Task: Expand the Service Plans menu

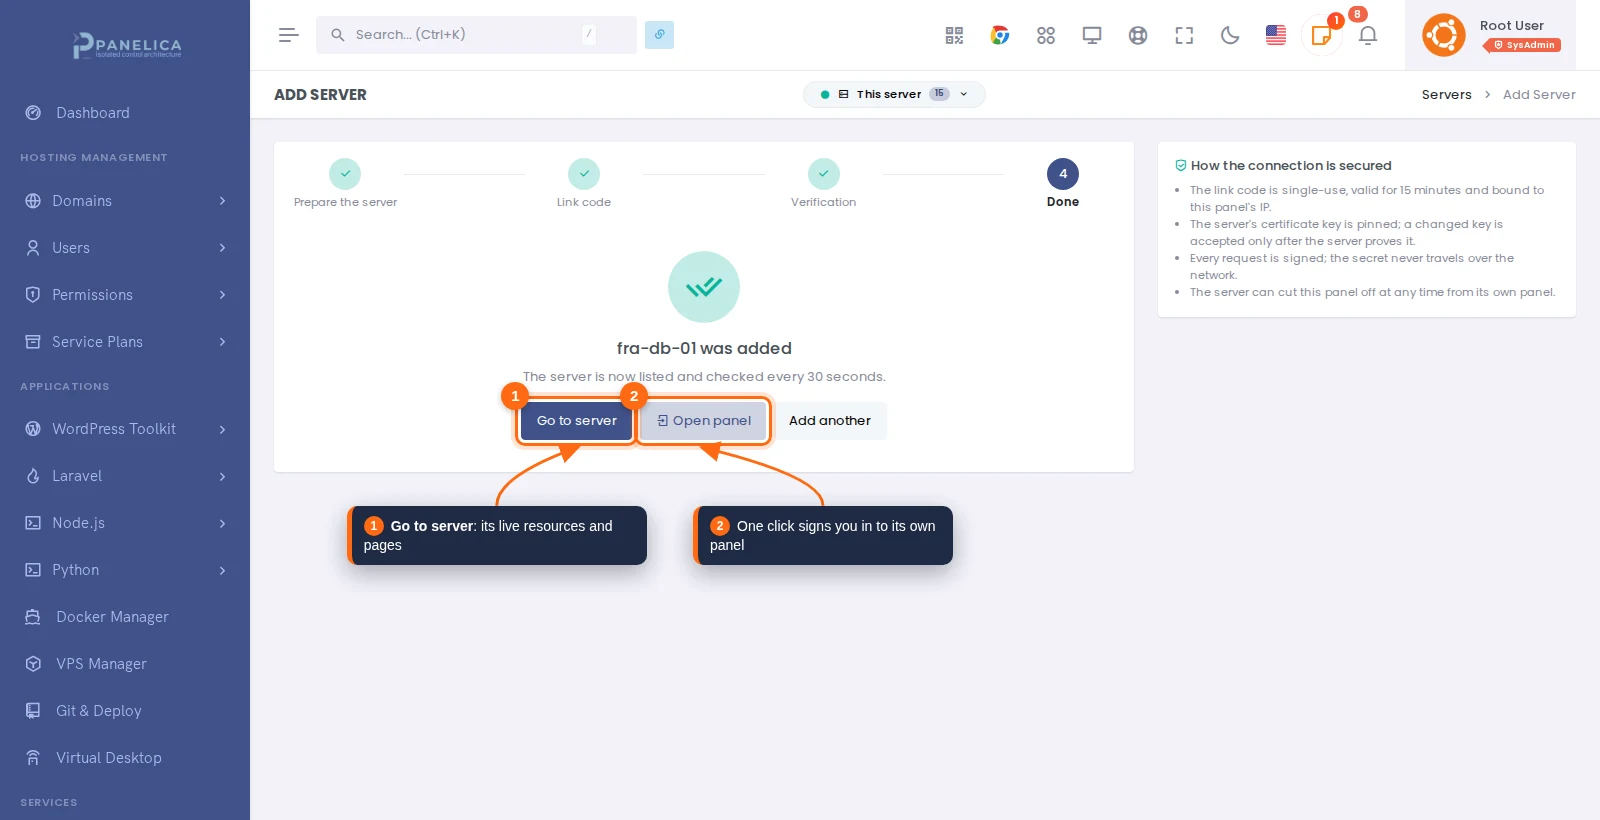Action: 125,342
